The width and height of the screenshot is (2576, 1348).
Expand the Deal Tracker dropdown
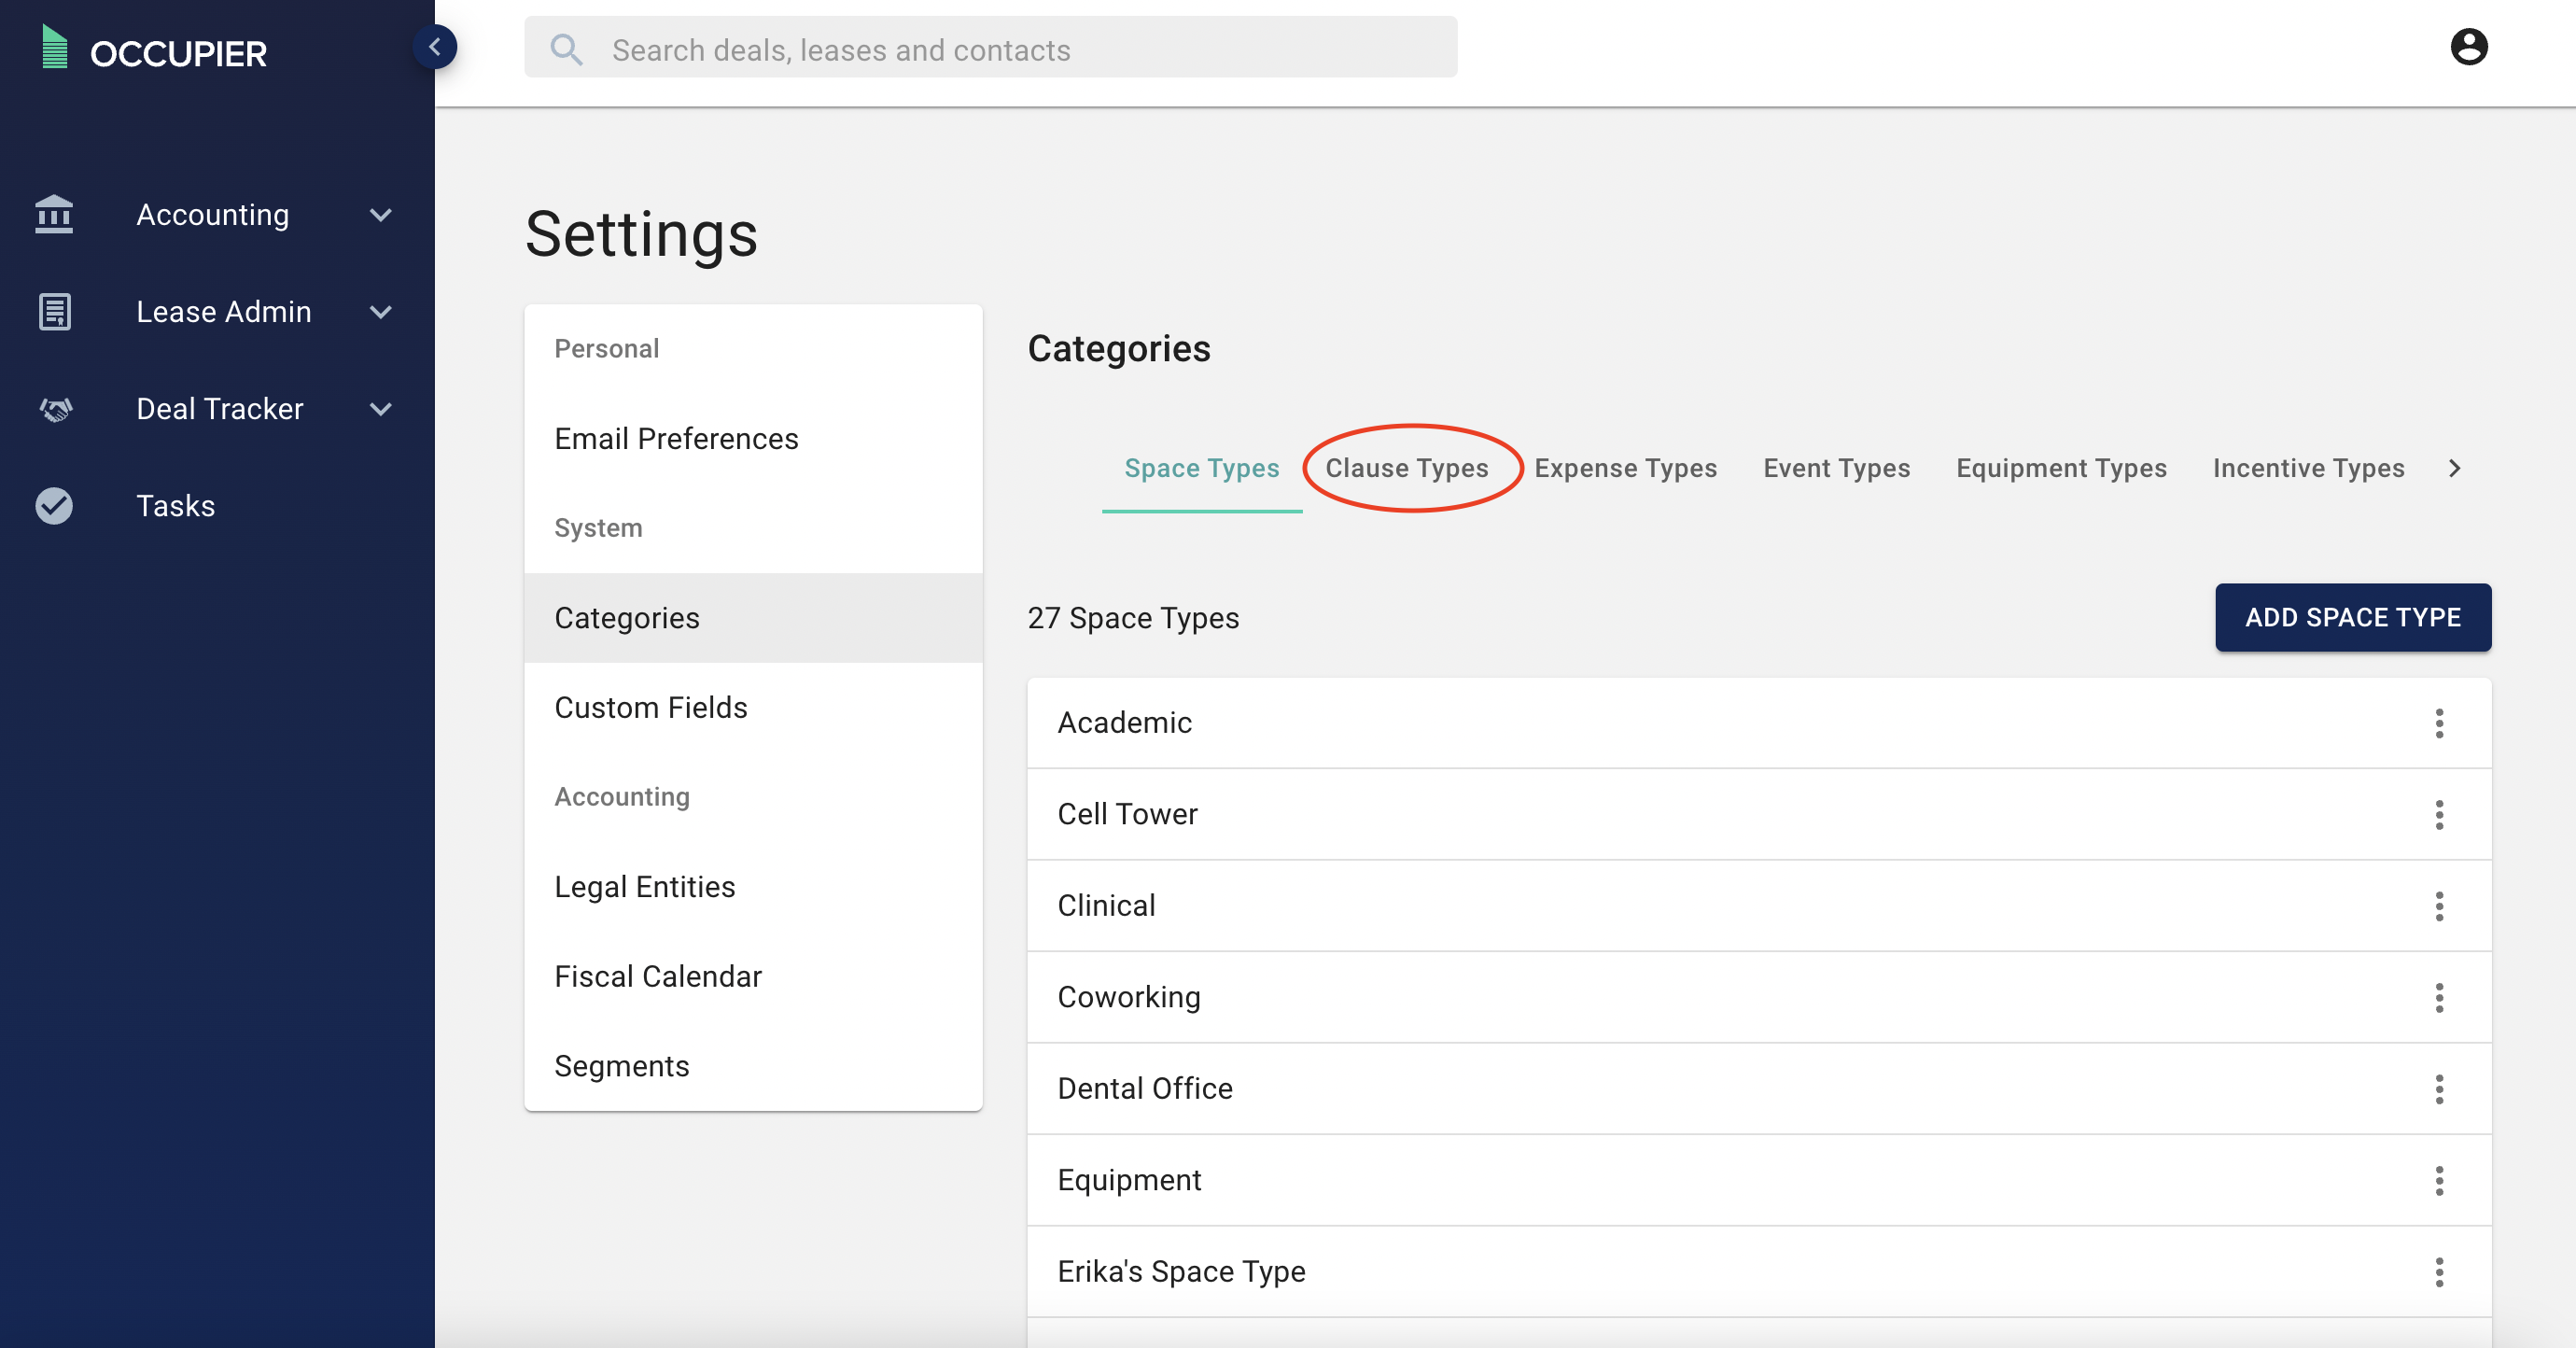tap(379, 408)
